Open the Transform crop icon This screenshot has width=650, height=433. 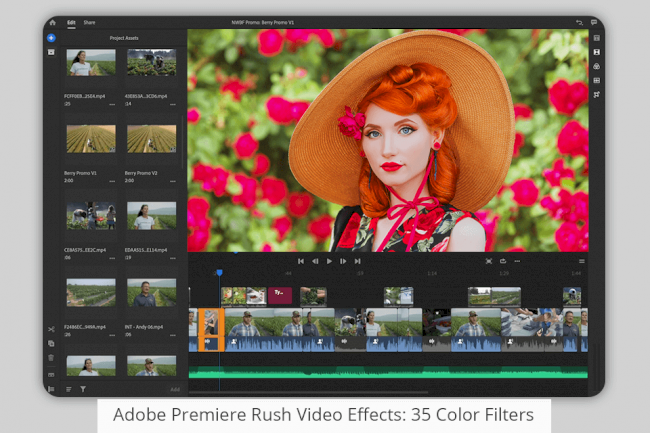tap(597, 94)
